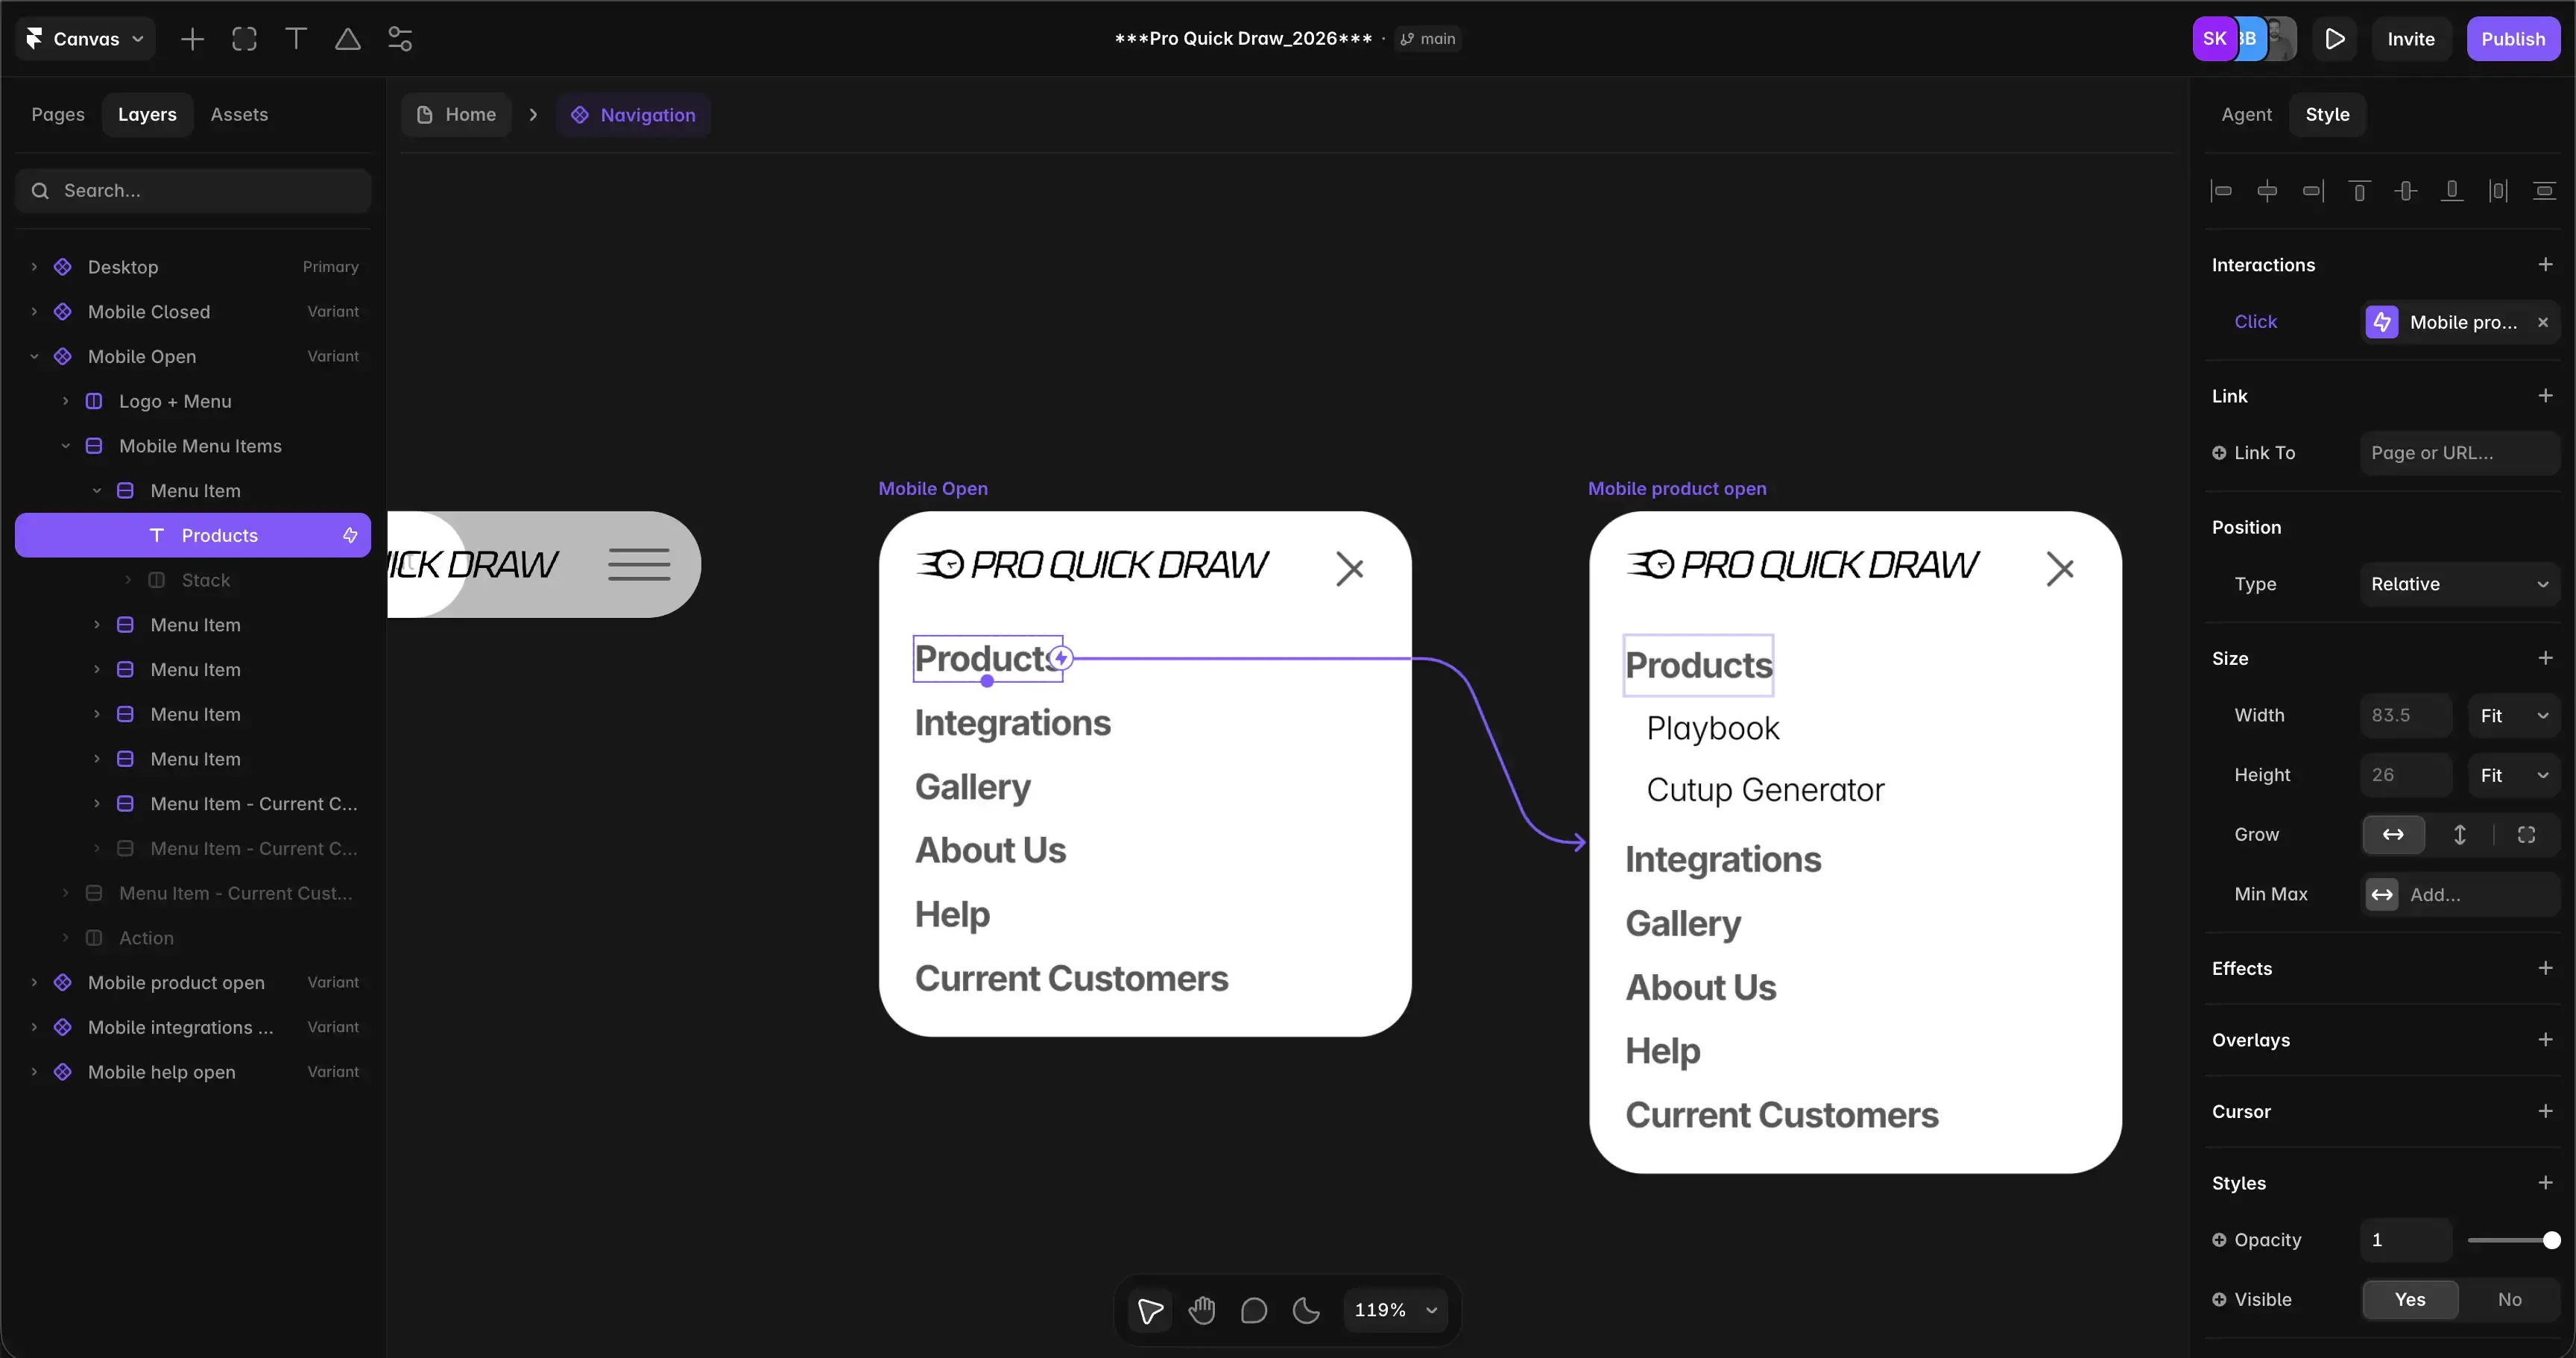Click the layers Search field

(193, 191)
